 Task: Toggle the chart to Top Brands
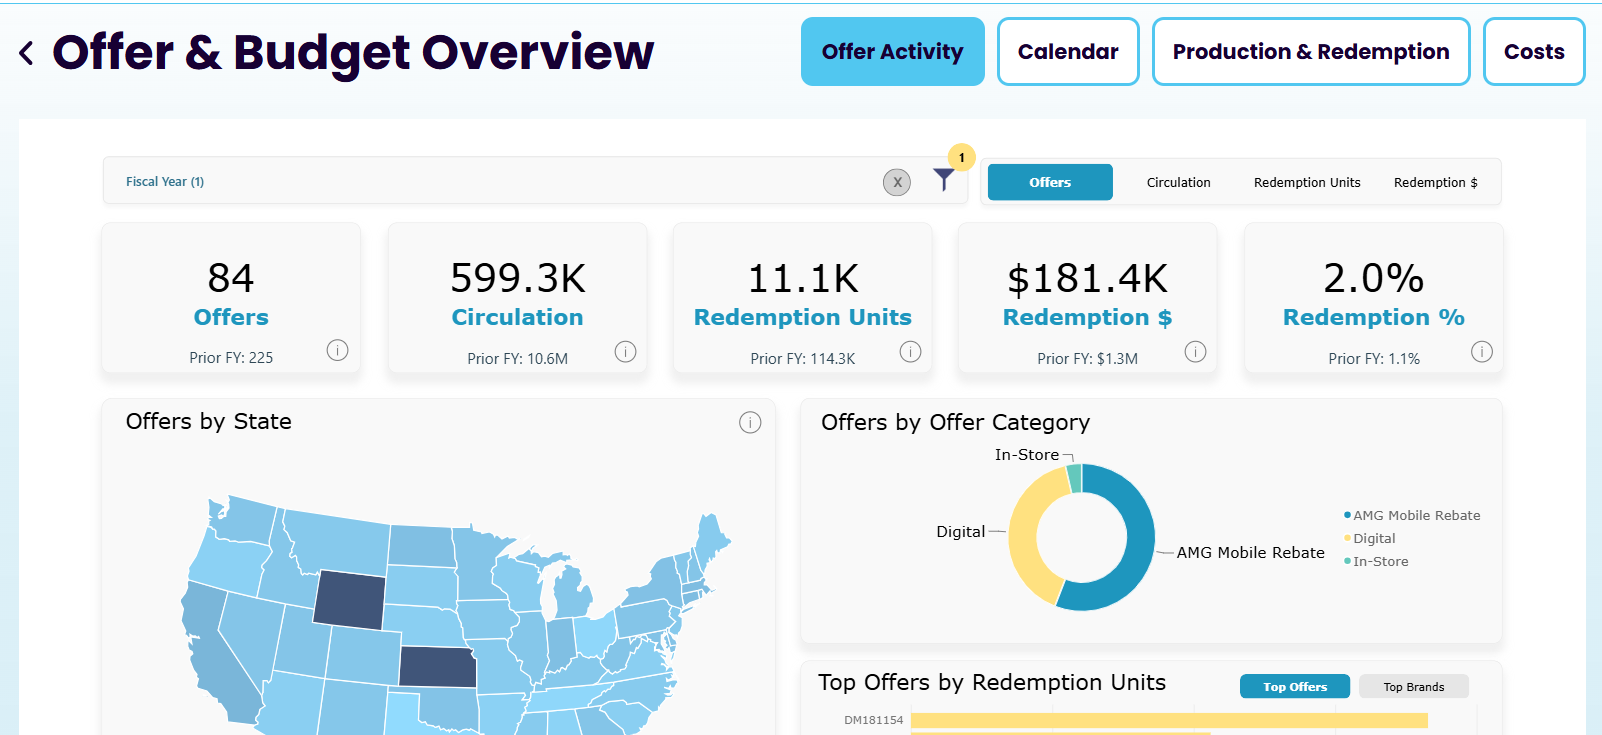[1413, 686]
